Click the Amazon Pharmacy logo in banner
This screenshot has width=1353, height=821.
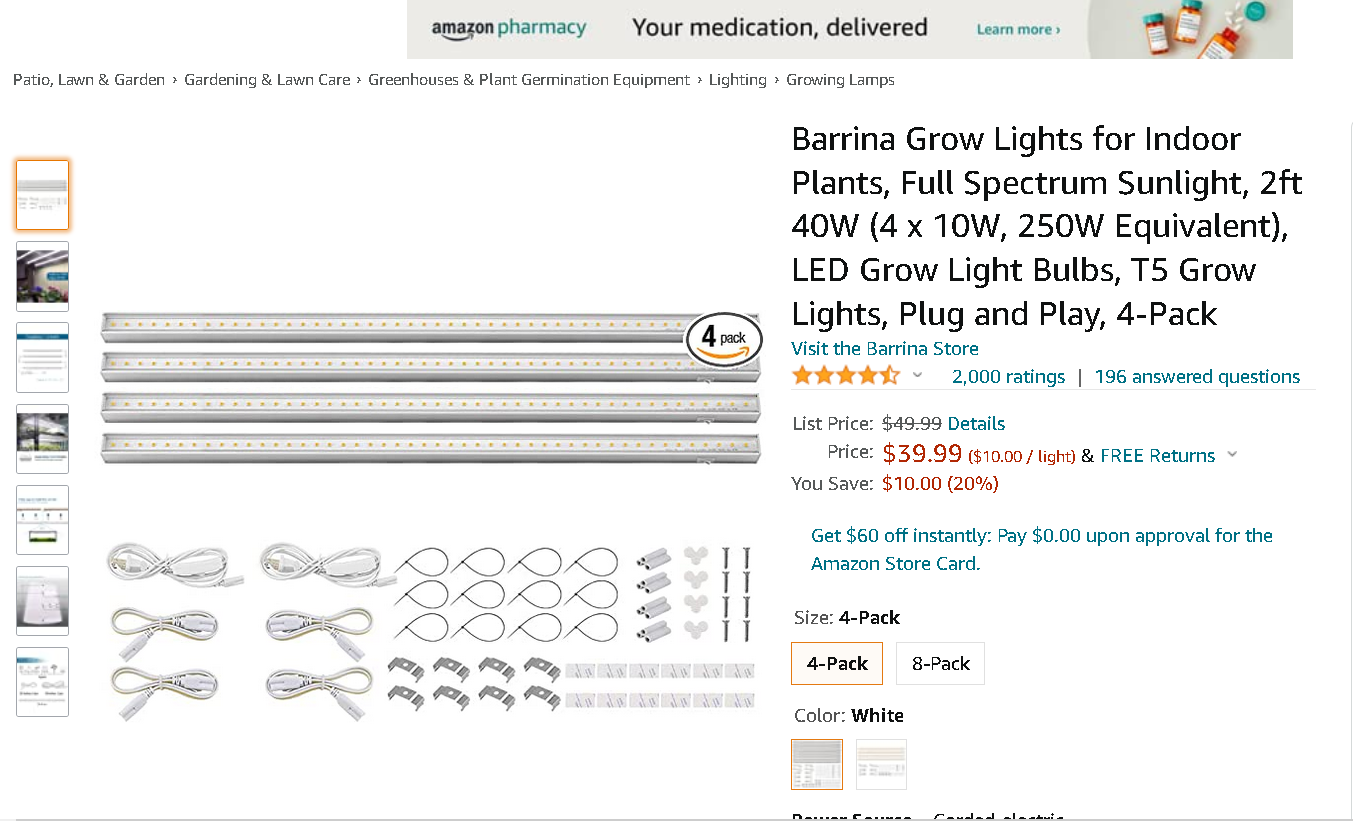tap(508, 28)
